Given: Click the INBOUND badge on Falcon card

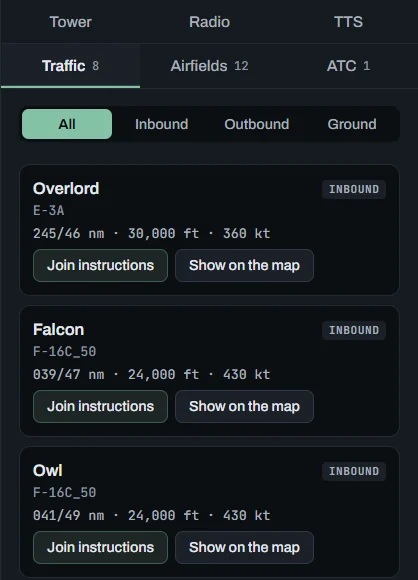Looking at the screenshot, I should tap(354, 330).
